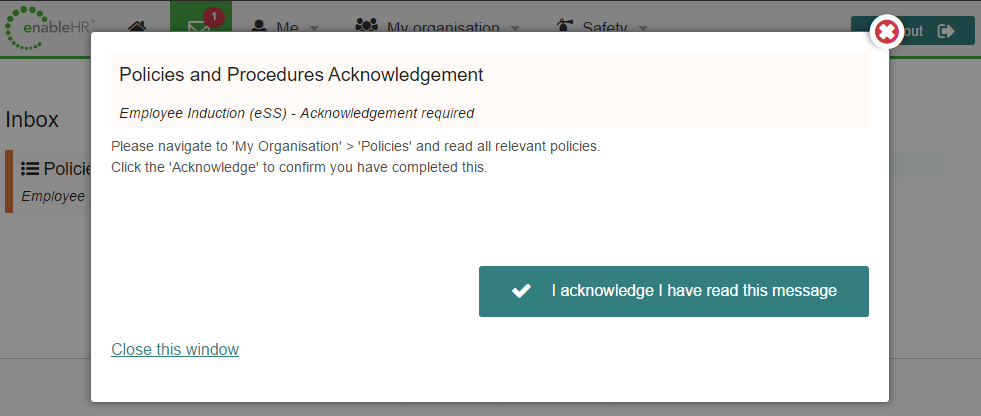This screenshot has height=416, width=981.
Task: Click the Policies and Procedures Acknowledgement heading
Action: click(301, 74)
